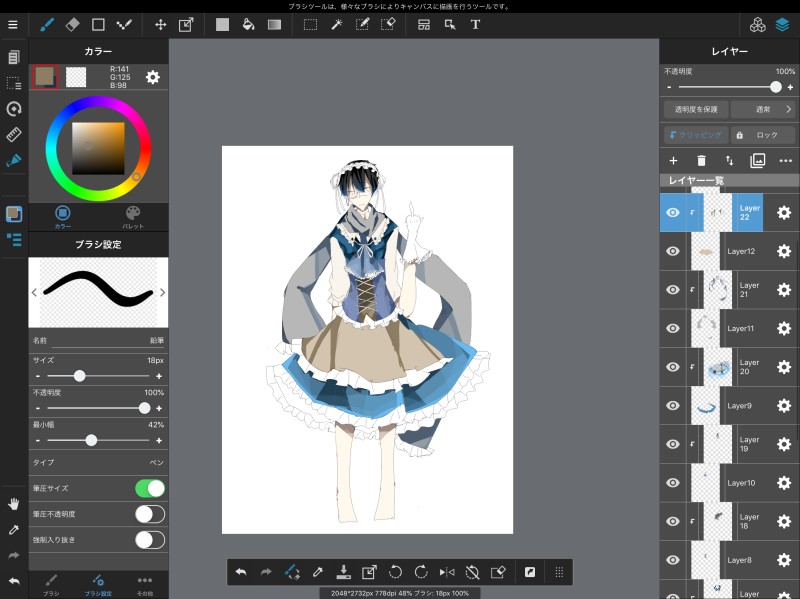
Task: Select the Shape rectangle tool
Action: pyautogui.click(x=98, y=24)
